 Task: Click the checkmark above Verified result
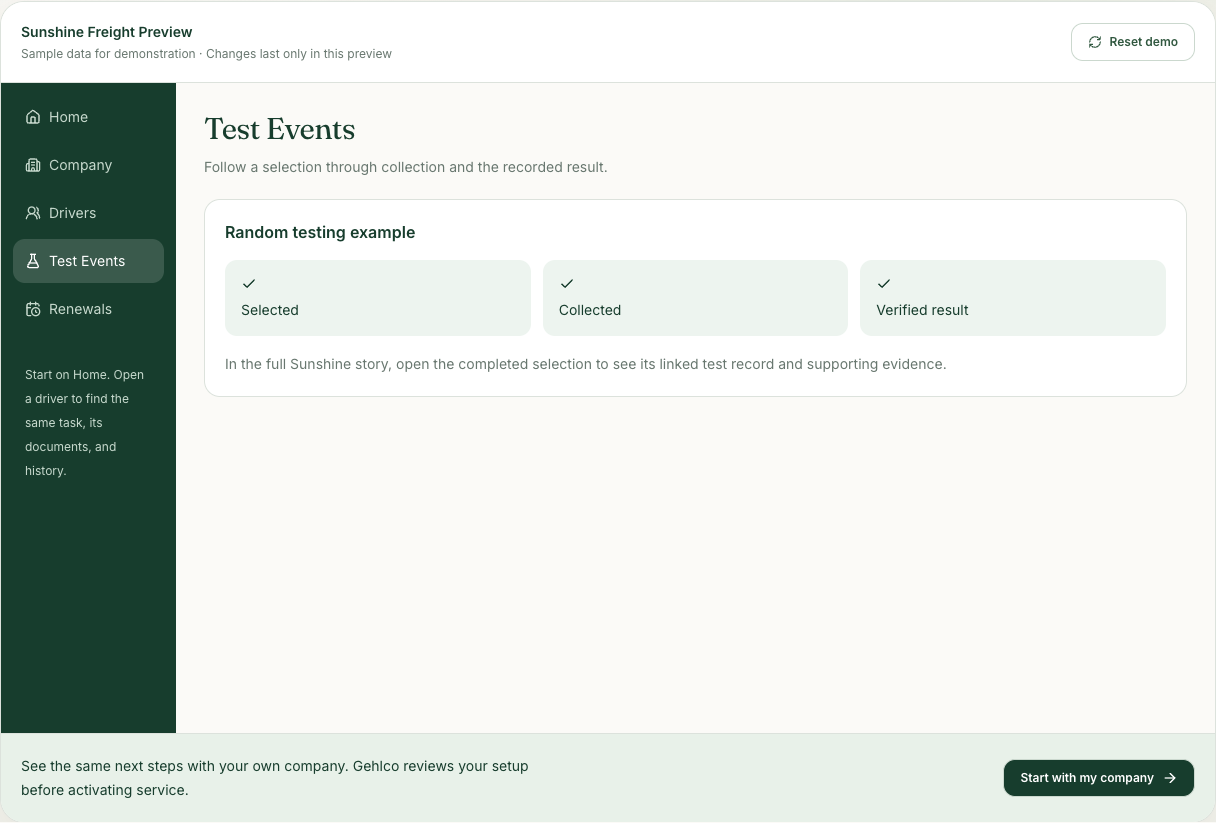point(884,284)
